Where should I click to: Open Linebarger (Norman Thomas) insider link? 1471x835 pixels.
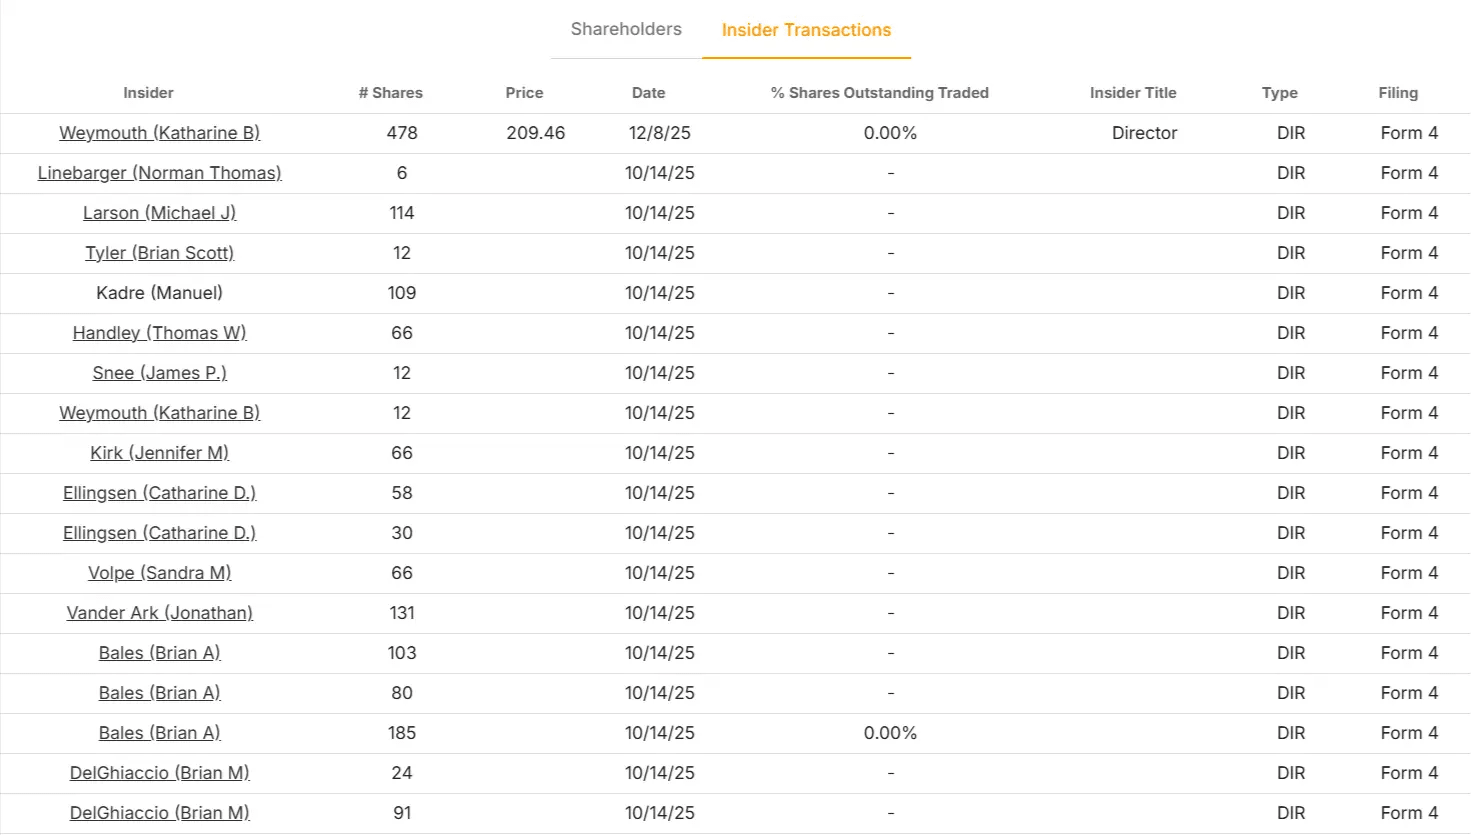click(159, 173)
